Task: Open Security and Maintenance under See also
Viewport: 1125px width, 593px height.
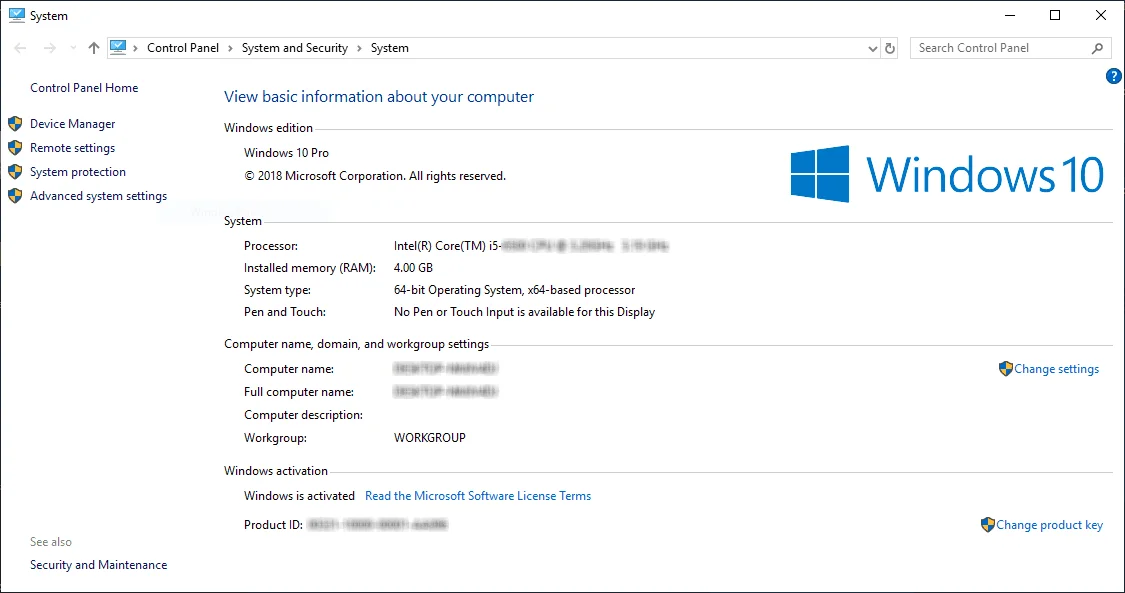Action: [98, 564]
